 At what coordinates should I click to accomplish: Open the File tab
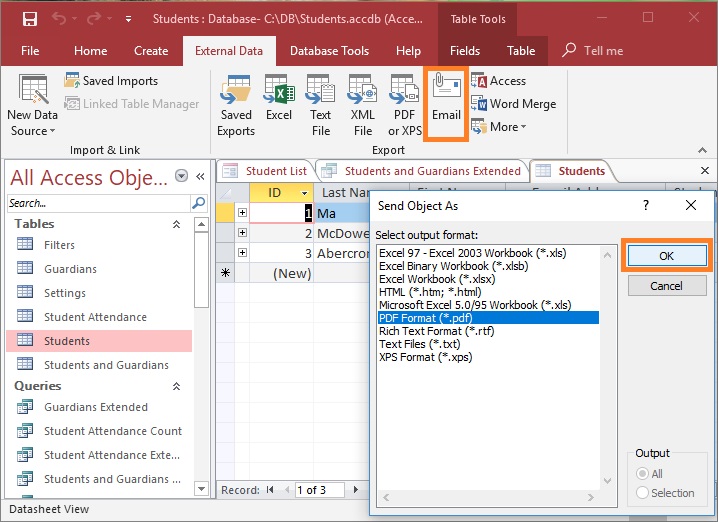(30, 50)
